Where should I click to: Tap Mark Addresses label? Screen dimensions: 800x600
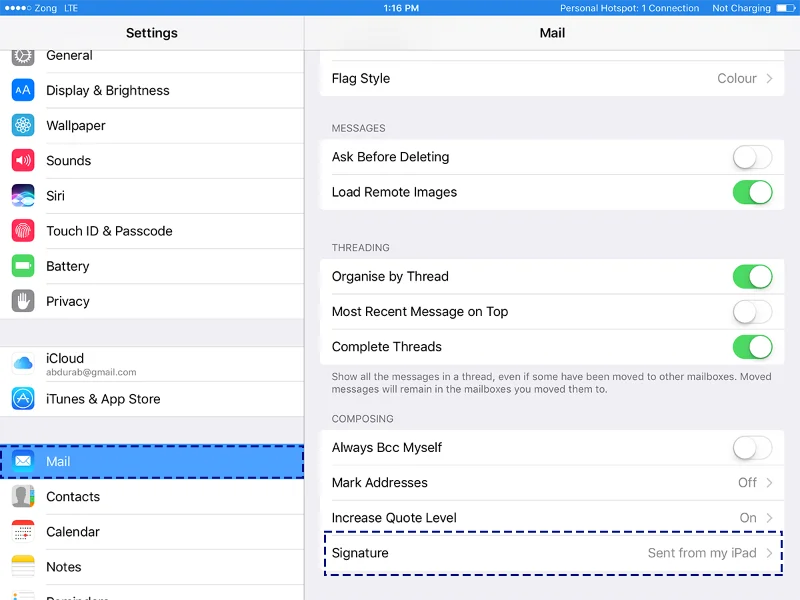(380, 483)
